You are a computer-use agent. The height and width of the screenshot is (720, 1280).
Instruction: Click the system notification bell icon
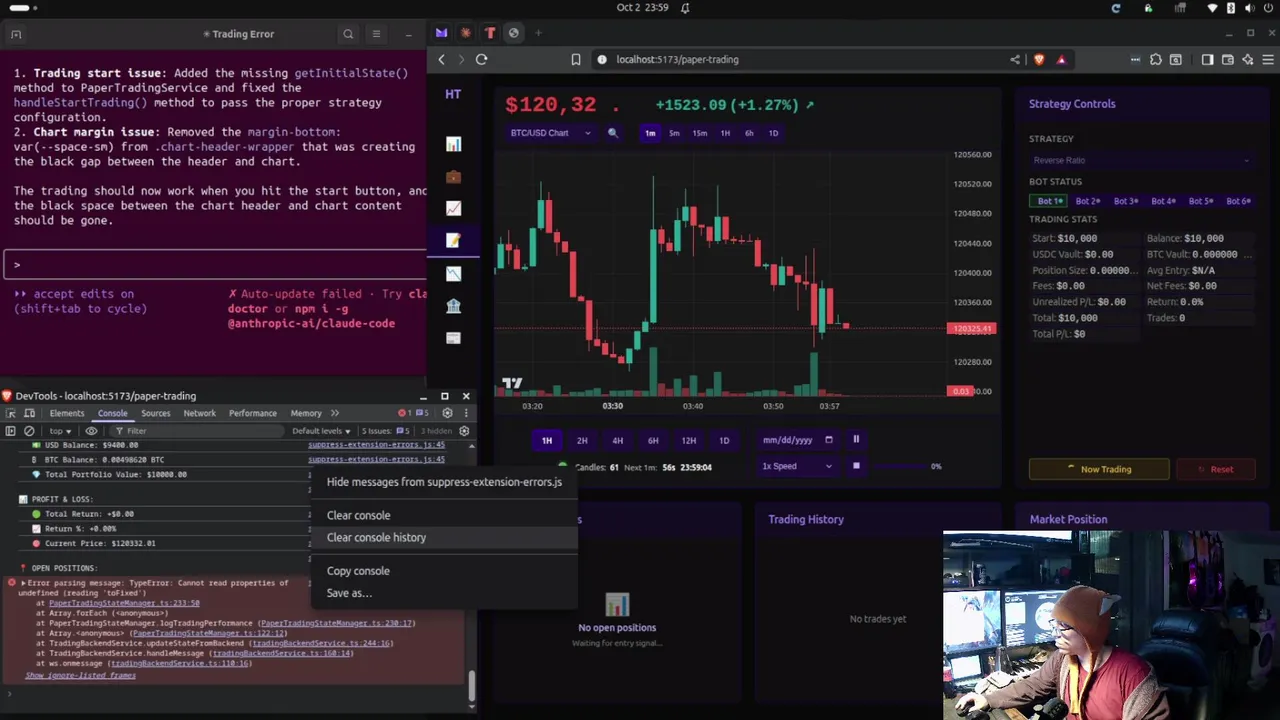[685, 7]
